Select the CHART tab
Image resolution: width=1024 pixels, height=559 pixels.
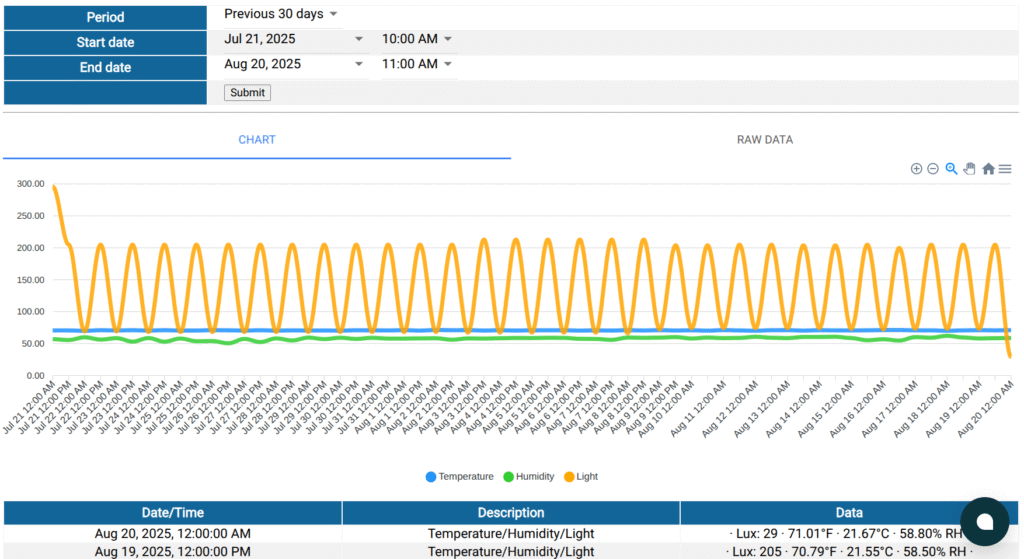pos(257,140)
